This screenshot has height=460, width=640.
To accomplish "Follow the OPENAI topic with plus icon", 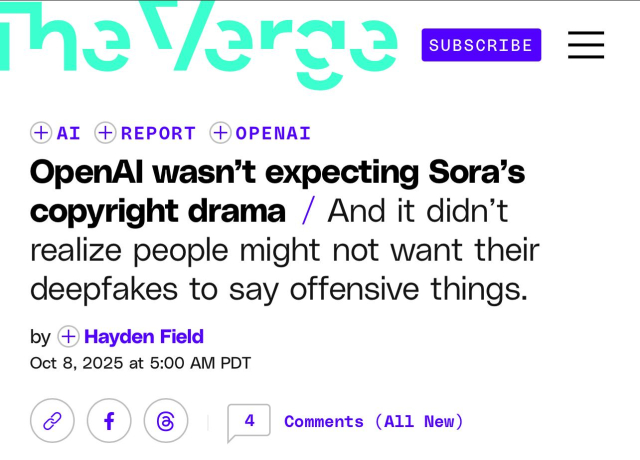I will tap(220, 133).
